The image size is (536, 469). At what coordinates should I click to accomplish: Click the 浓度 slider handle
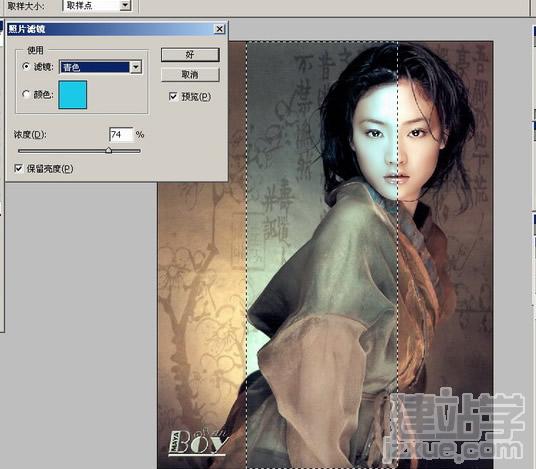pos(108,150)
